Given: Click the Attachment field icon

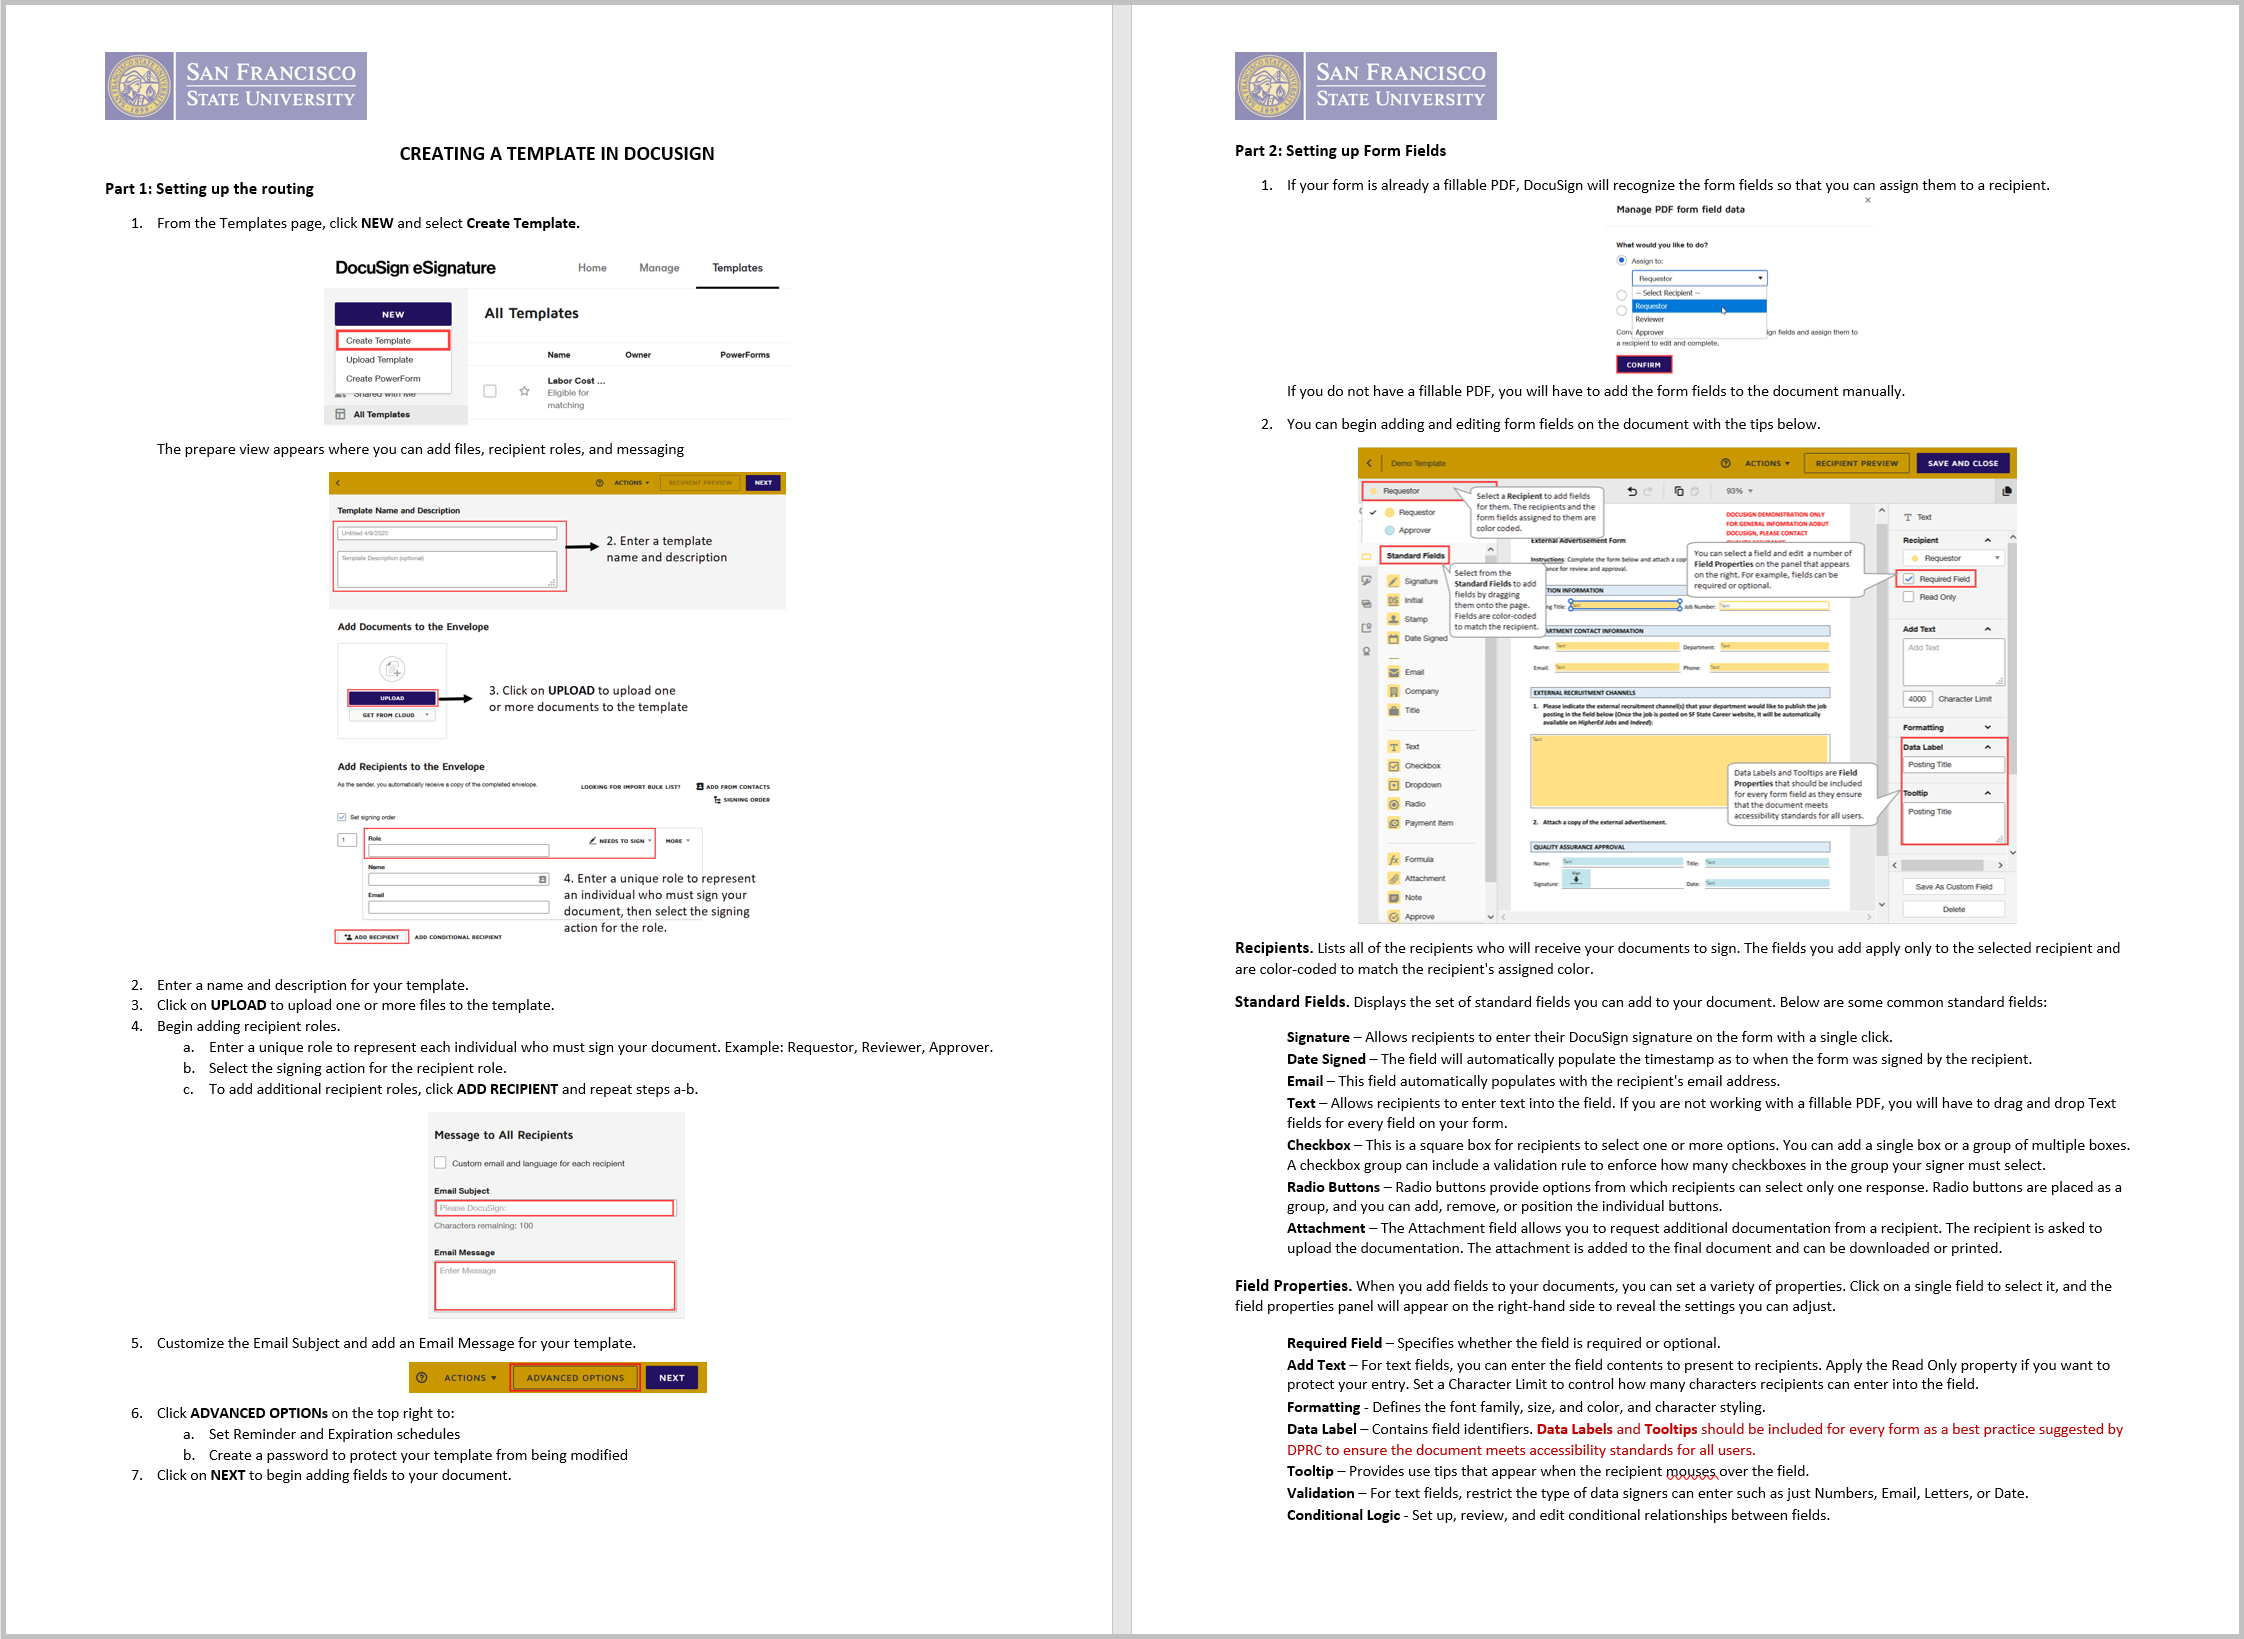Looking at the screenshot, I should coord(1394,878).
